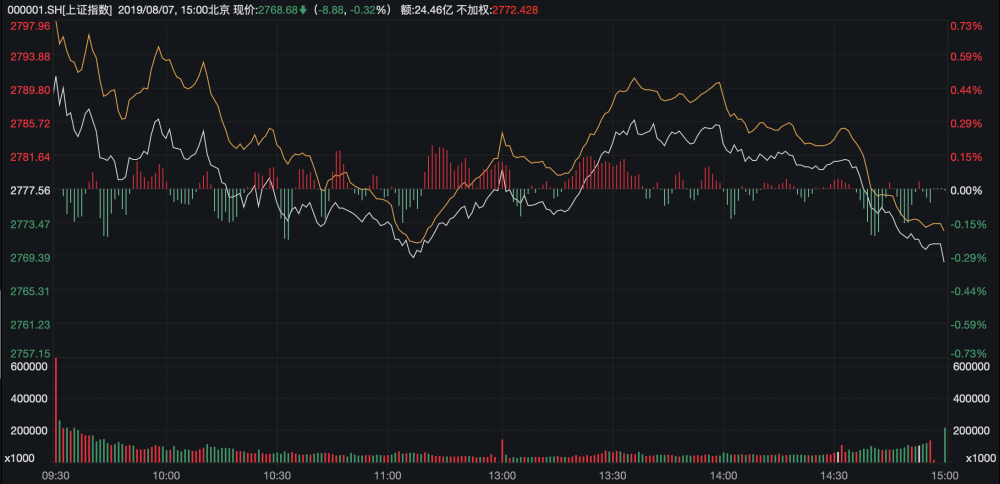The image size is (1000, 484).
Task: Click the 2773.47 price axis label
Action: (31, 224)
